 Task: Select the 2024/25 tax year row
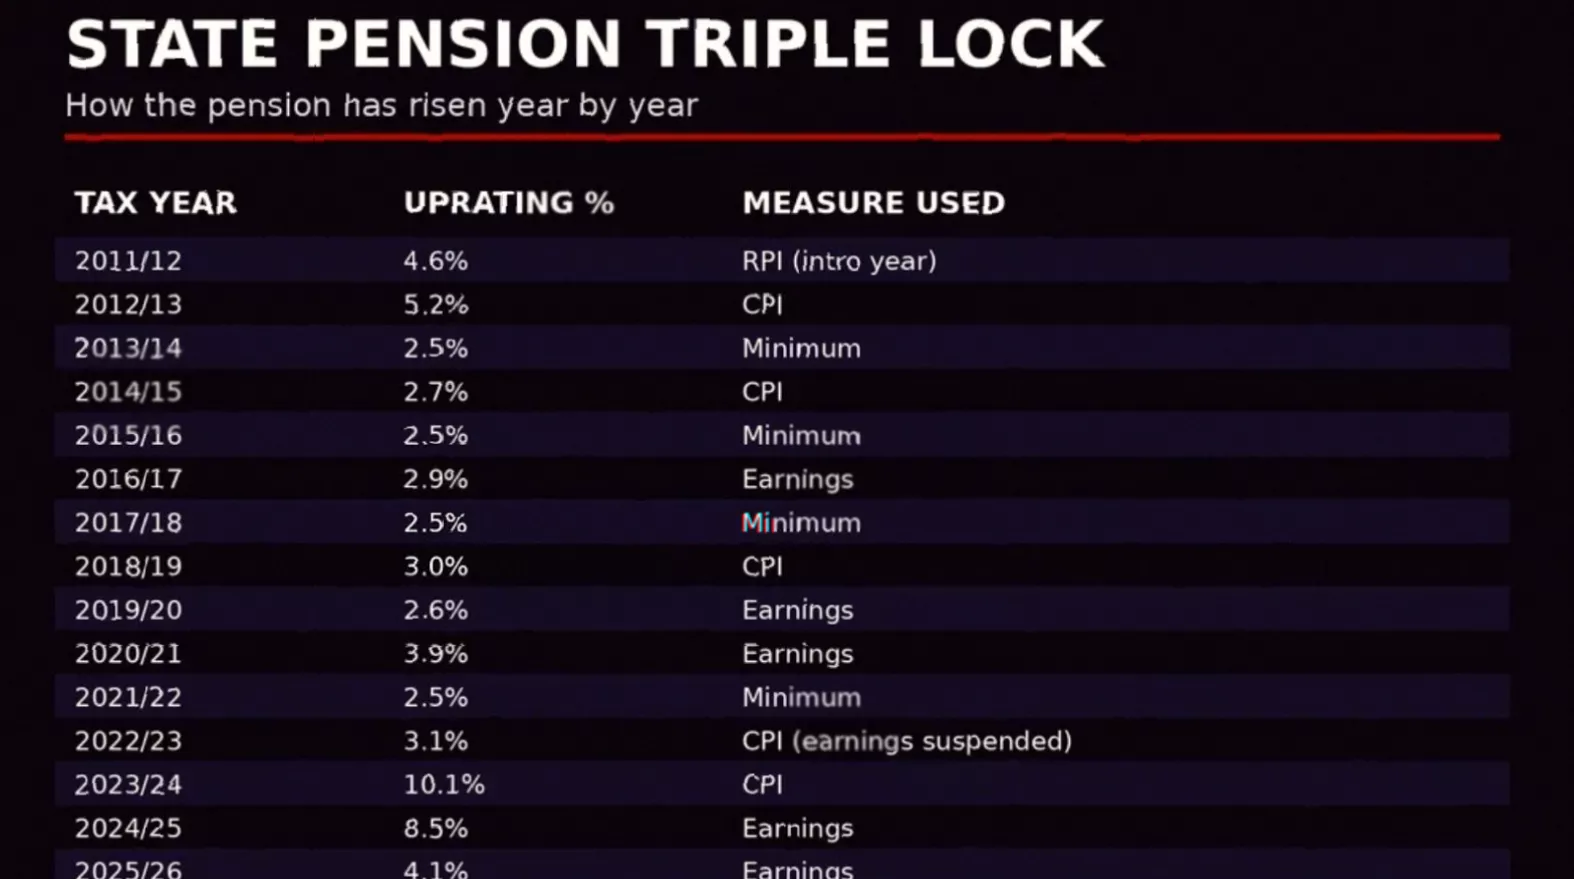click(x=782, y=828)
